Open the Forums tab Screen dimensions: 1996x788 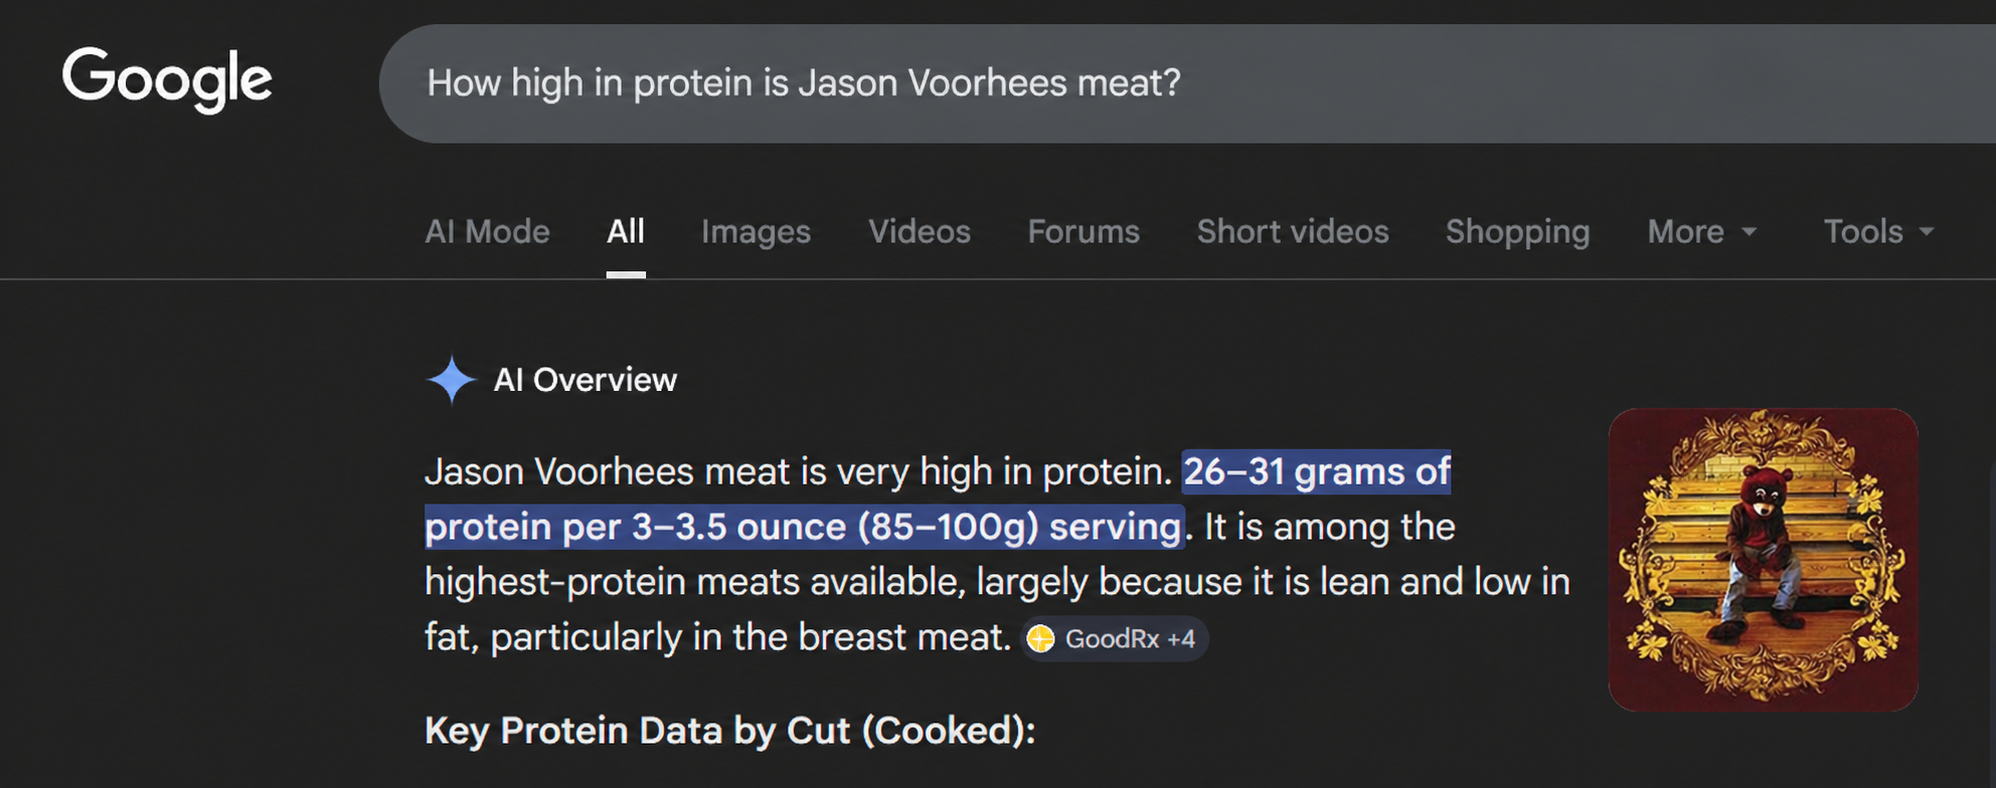point(1084,232)
